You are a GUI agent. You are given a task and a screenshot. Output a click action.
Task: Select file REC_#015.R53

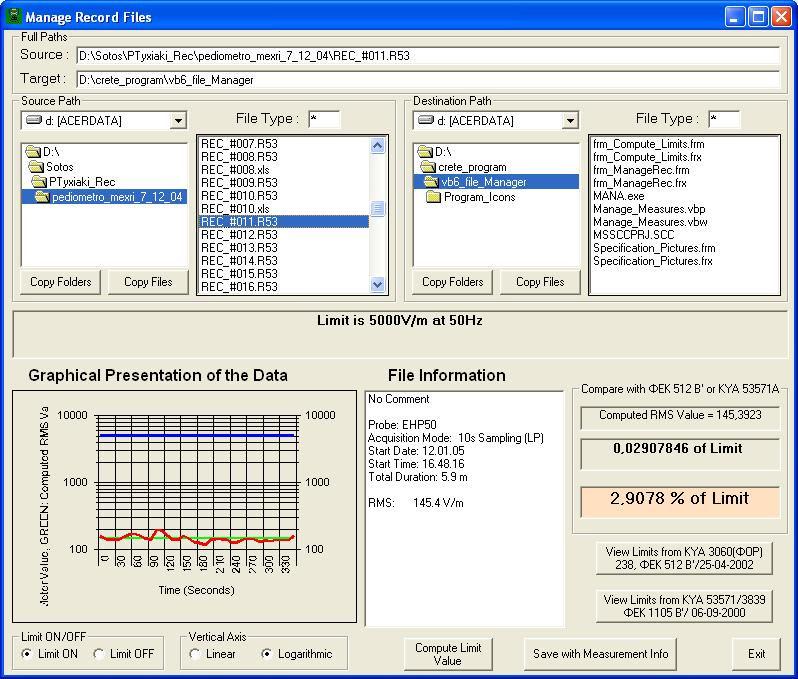pos(239,274)
